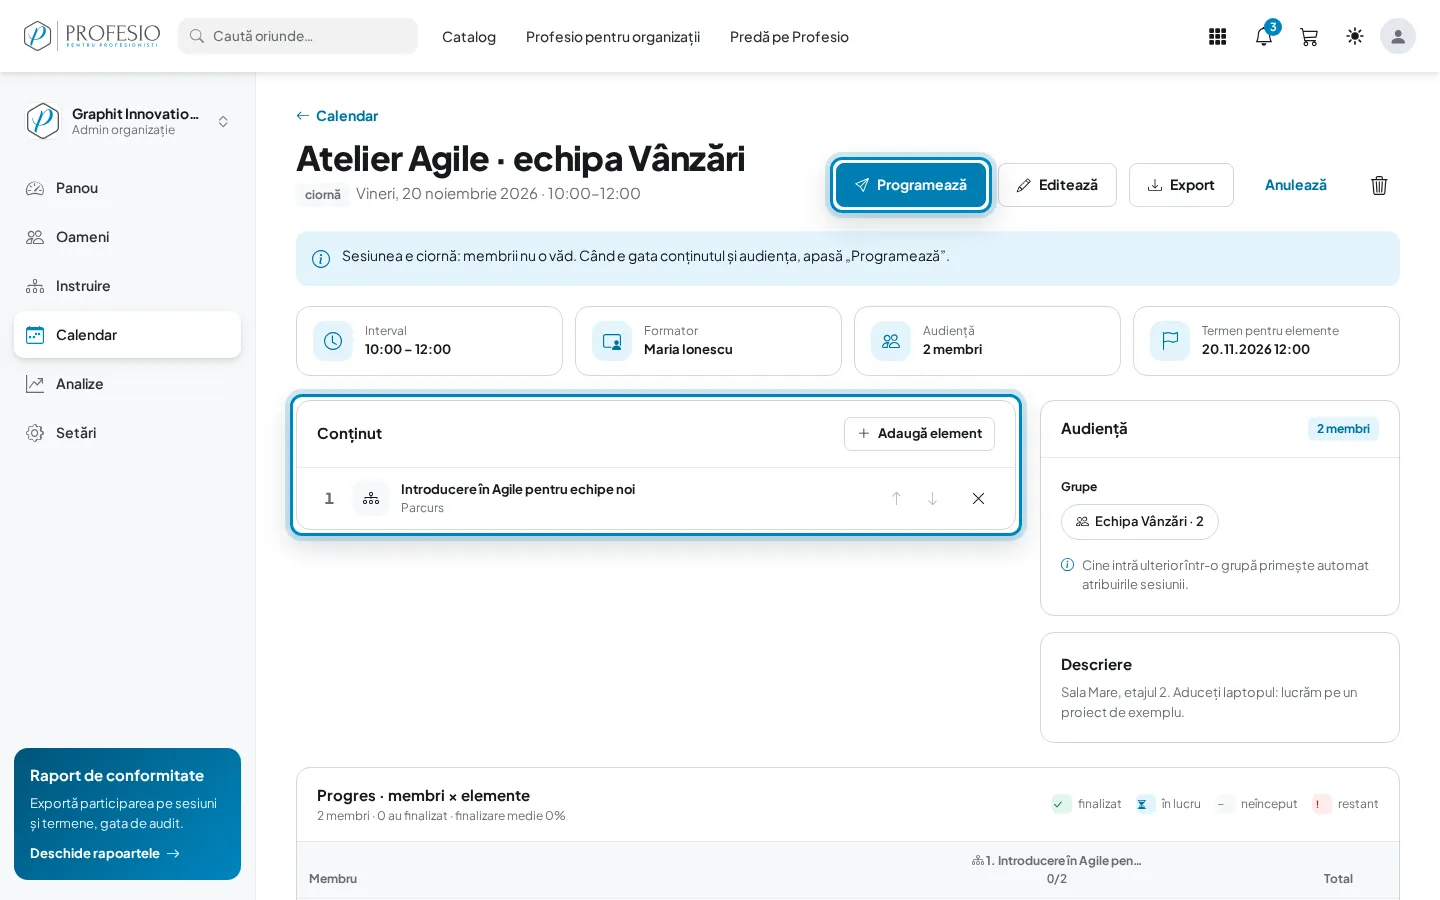Click the Interval clock icon

click(x=333, y=341)
